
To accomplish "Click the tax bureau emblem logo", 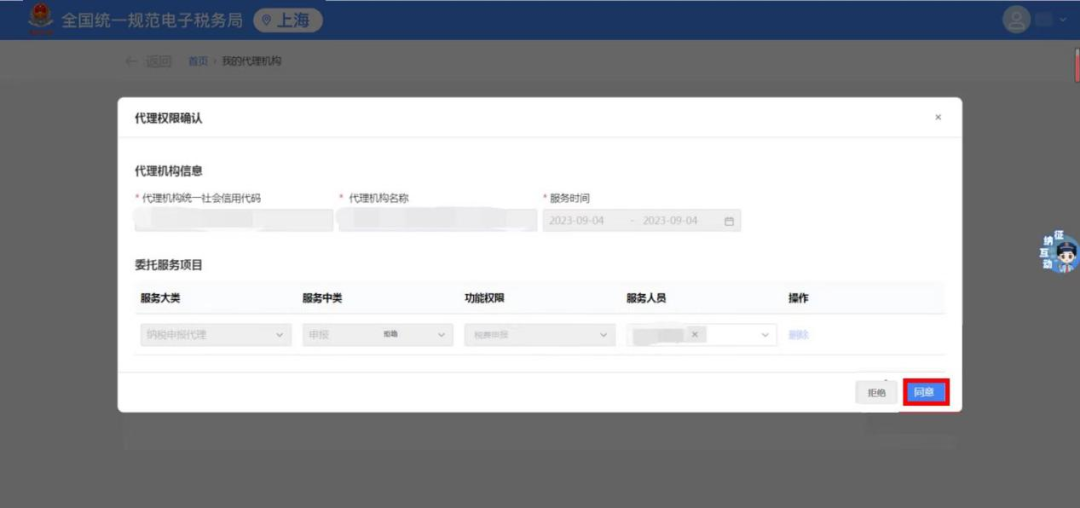I will pos(41,19).
